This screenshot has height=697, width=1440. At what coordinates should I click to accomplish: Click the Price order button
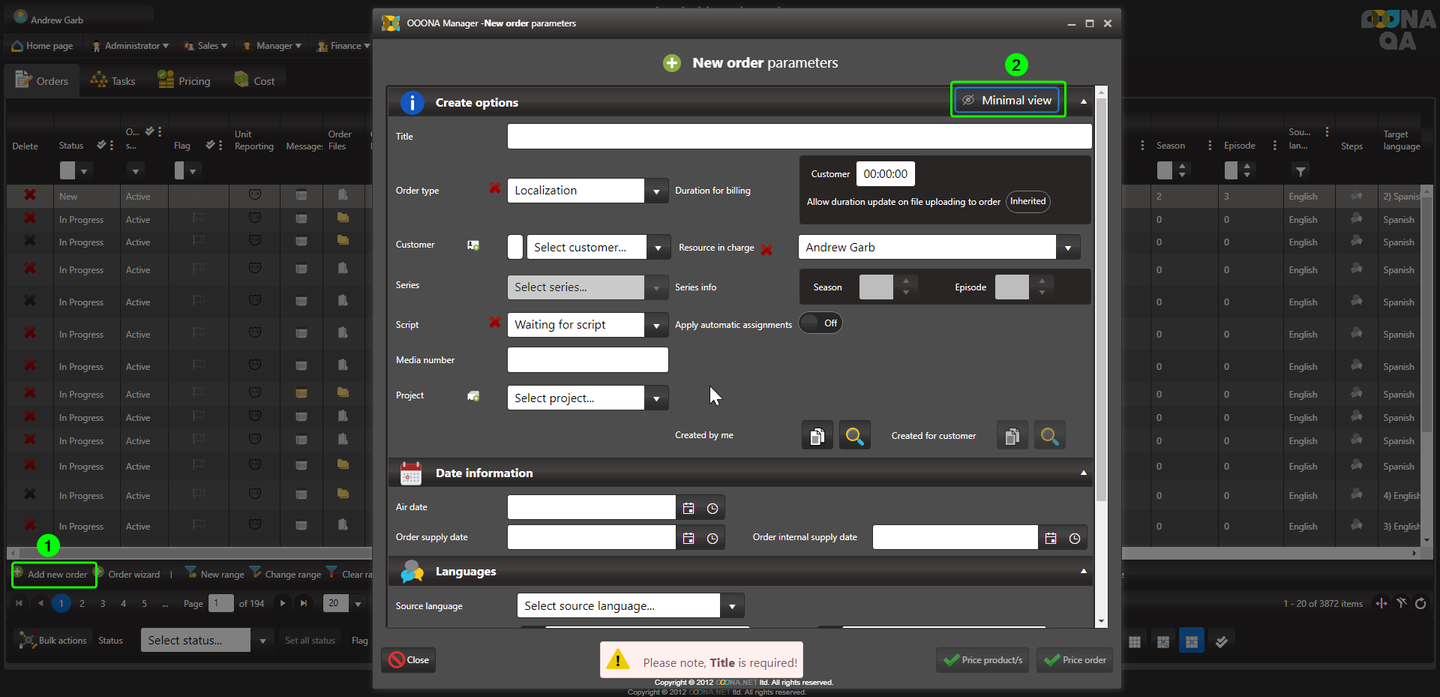pos(1075,660)
